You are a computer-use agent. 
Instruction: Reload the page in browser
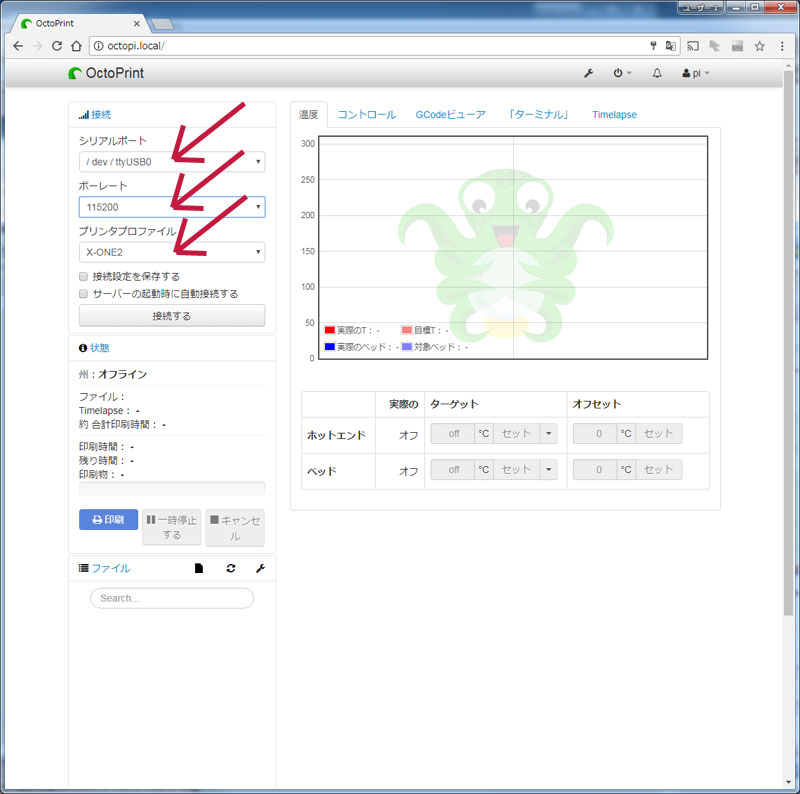click(57, 46)
